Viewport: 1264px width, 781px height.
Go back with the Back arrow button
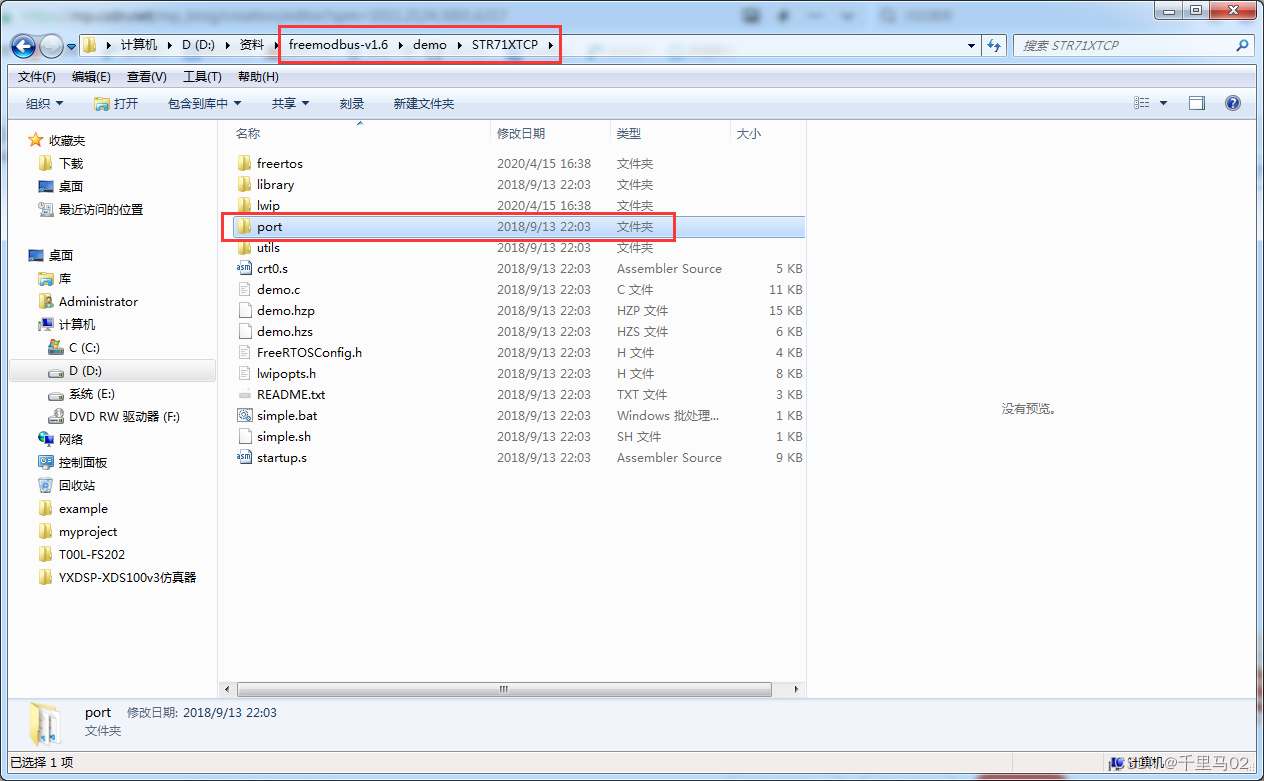coord(24,46)
